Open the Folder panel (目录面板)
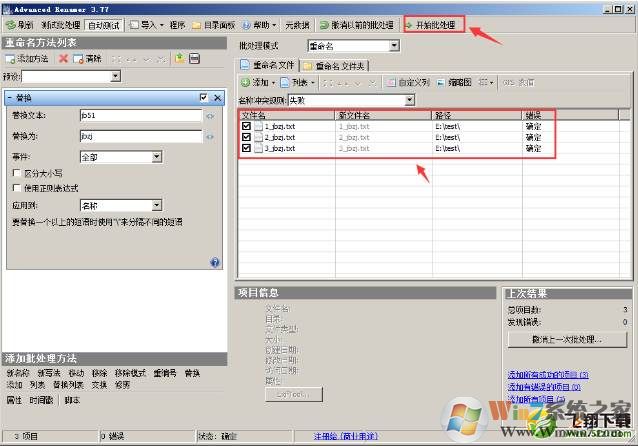638x446 pixels. (x=214, y=25)
